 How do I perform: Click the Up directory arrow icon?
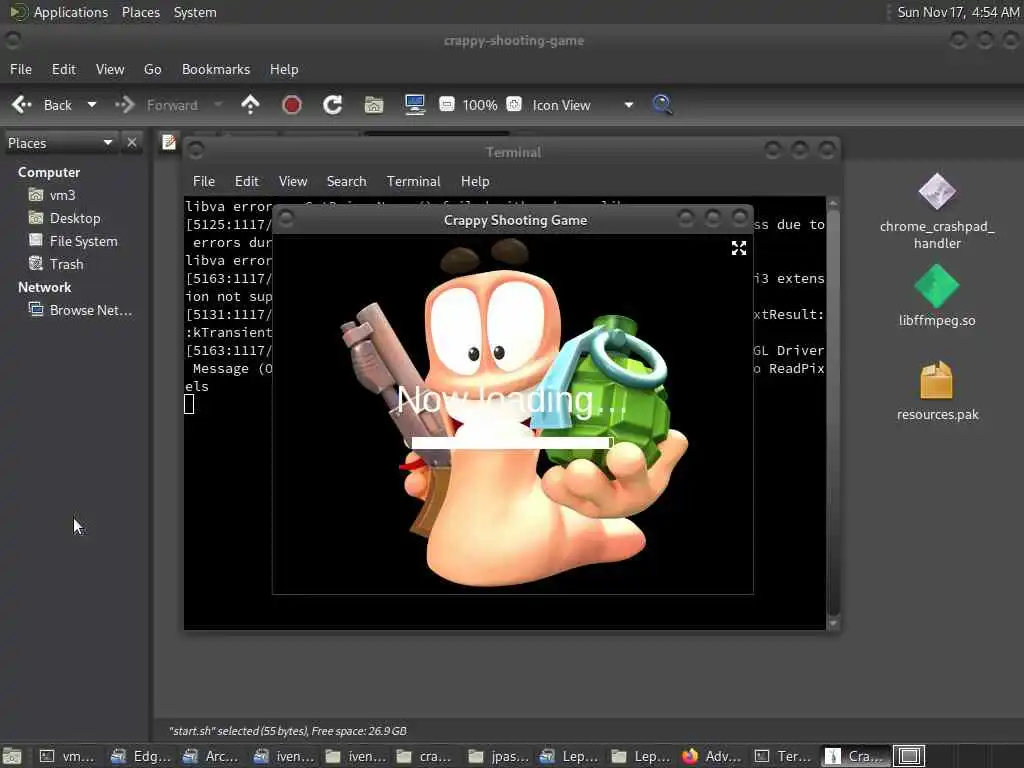250,104
